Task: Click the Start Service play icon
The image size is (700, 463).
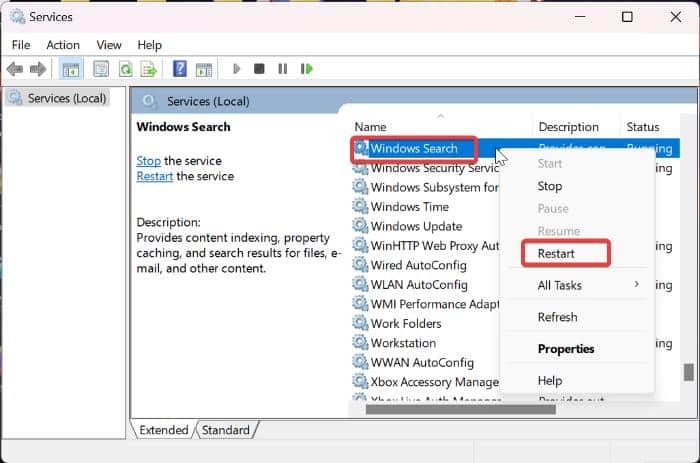Action: pyautogui.click(x=237, y=69)
